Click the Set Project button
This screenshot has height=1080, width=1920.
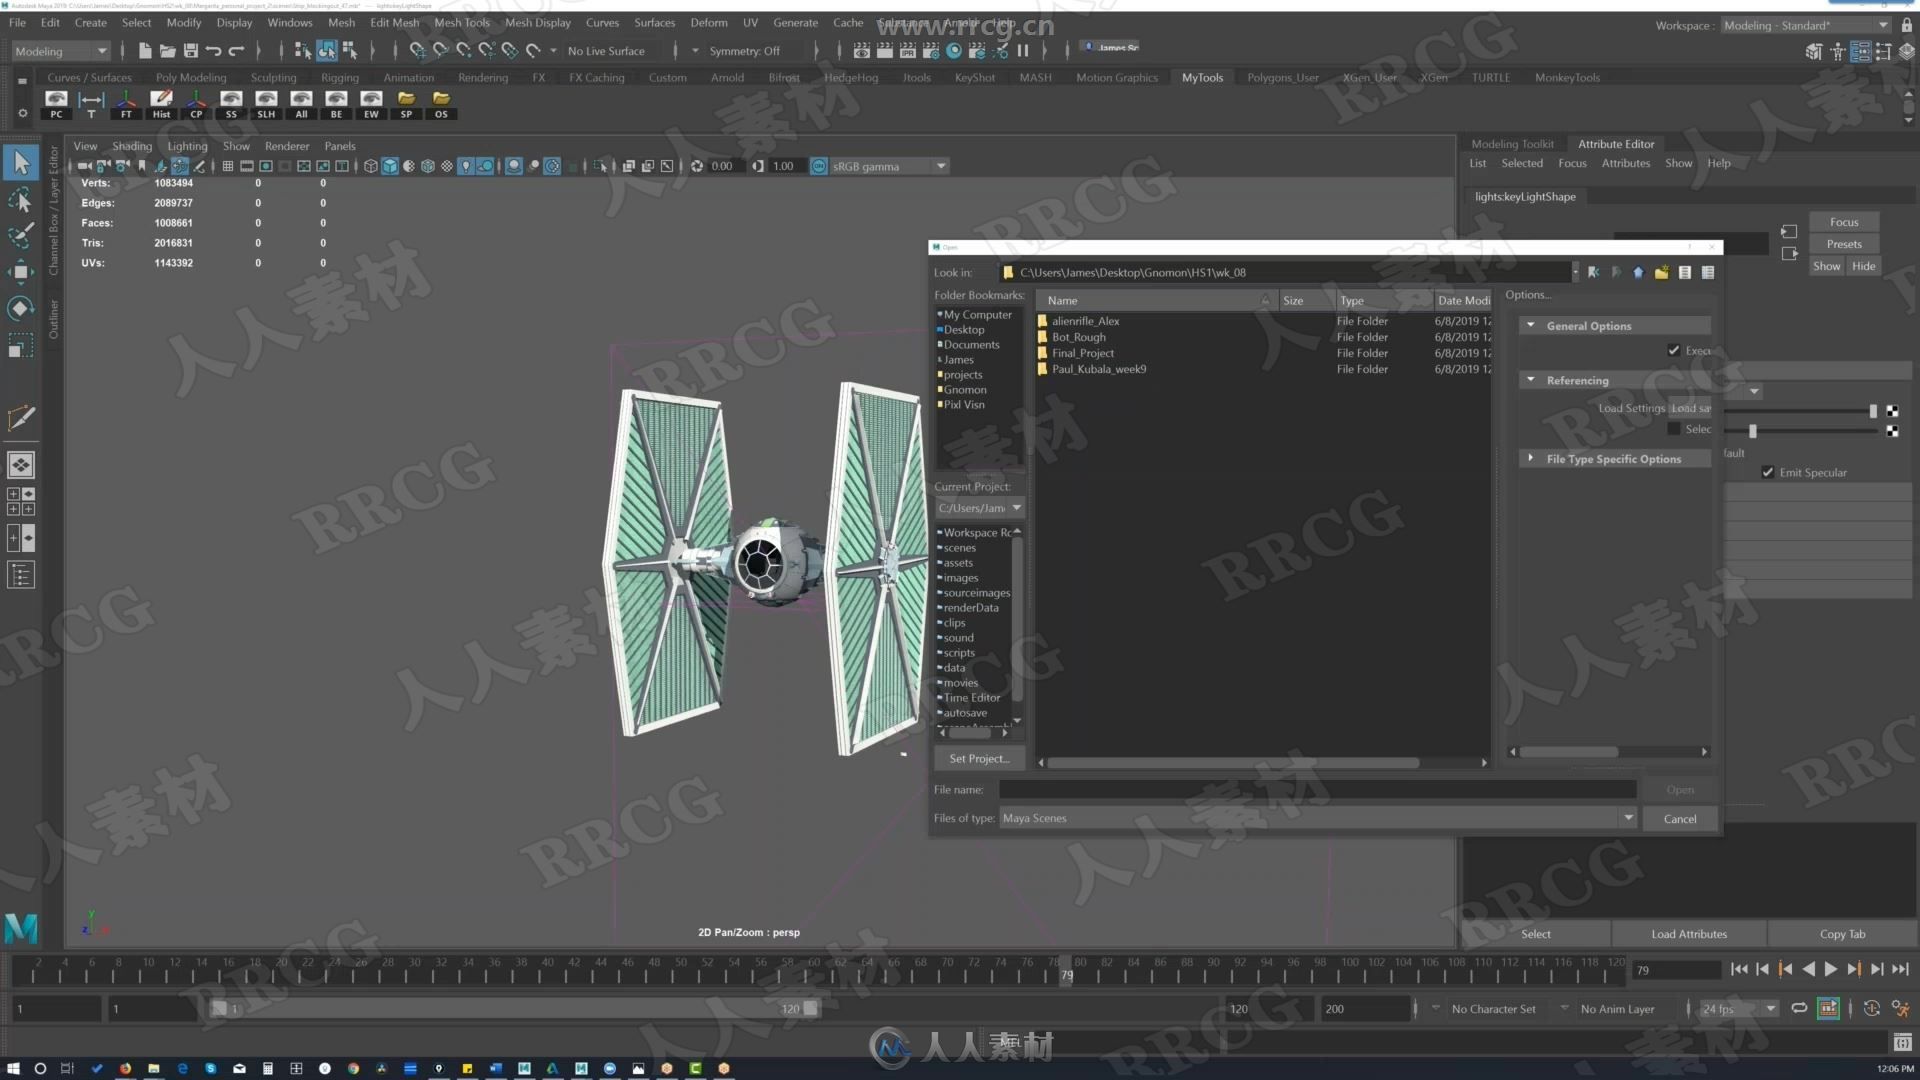[x=977, y=758]
